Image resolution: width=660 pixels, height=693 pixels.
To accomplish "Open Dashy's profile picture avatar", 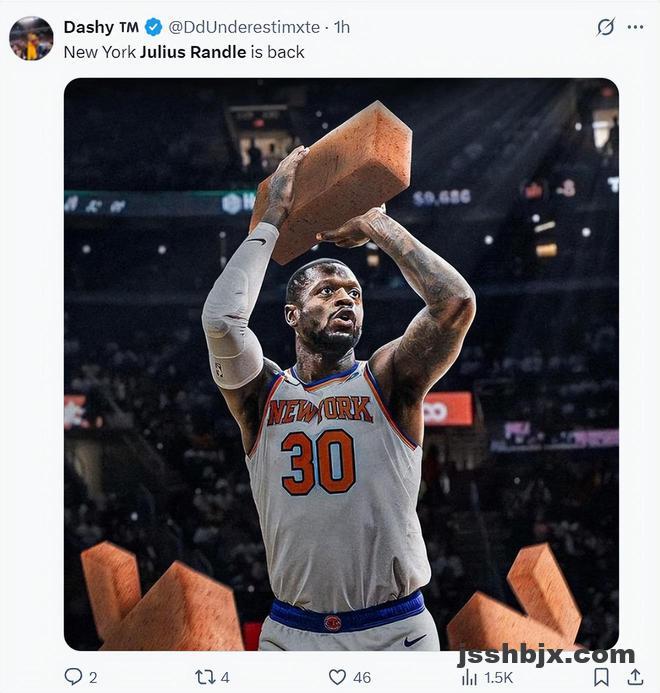I will [31, 38].
